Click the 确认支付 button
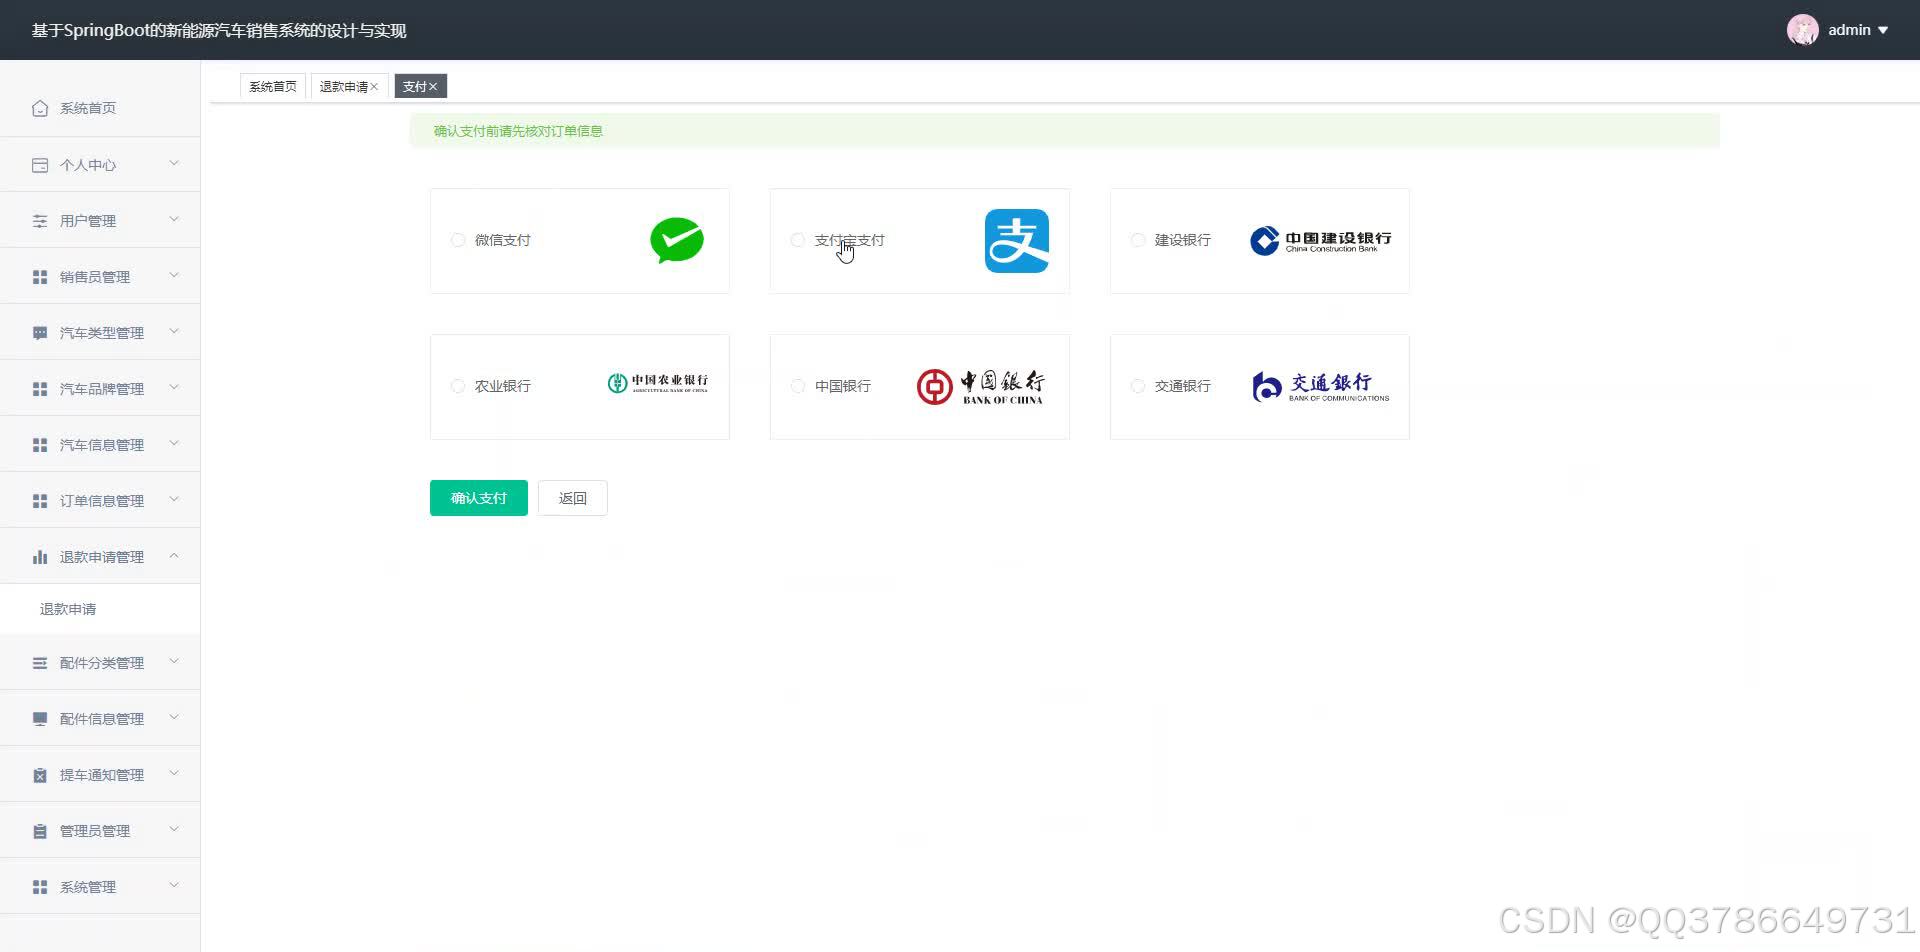The image size is (1920, 952). [x=479, y=498]
